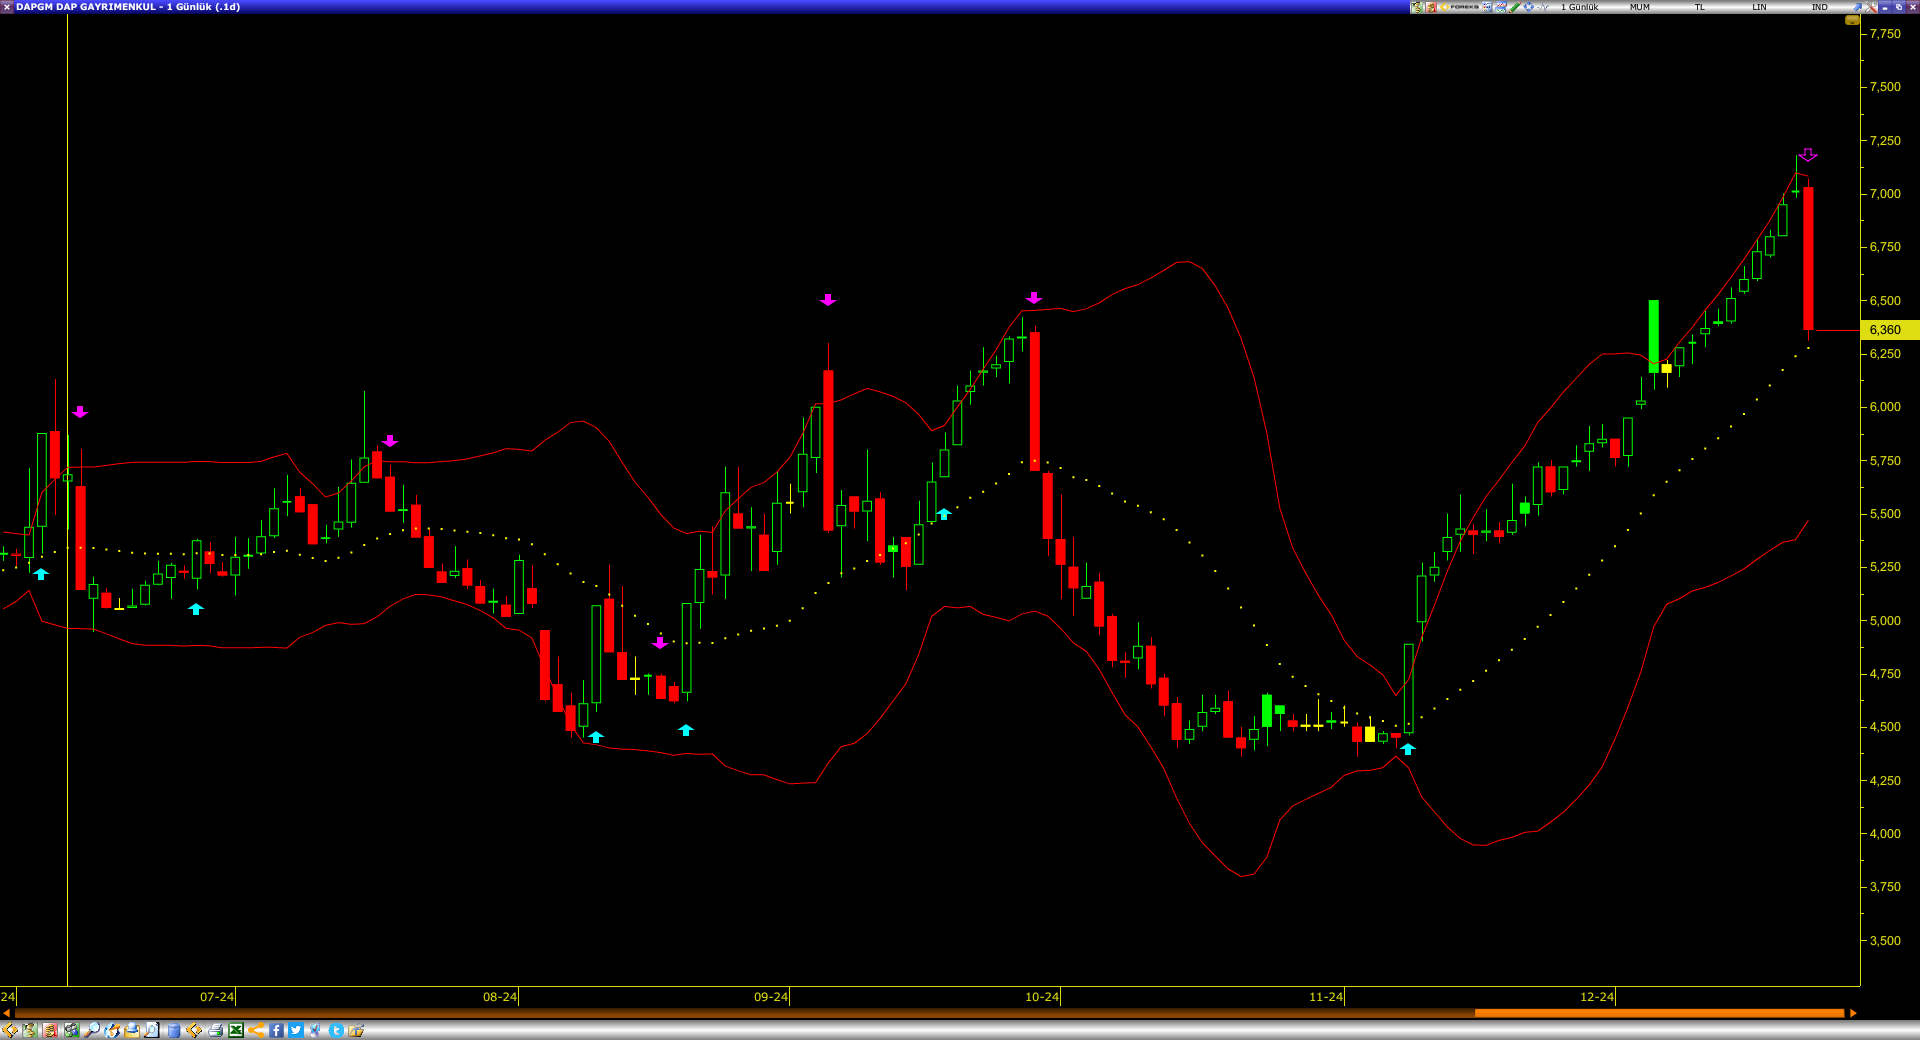Click the chart type icon in title bar
This screenshot has width=1920, height=1040.
1501,7
